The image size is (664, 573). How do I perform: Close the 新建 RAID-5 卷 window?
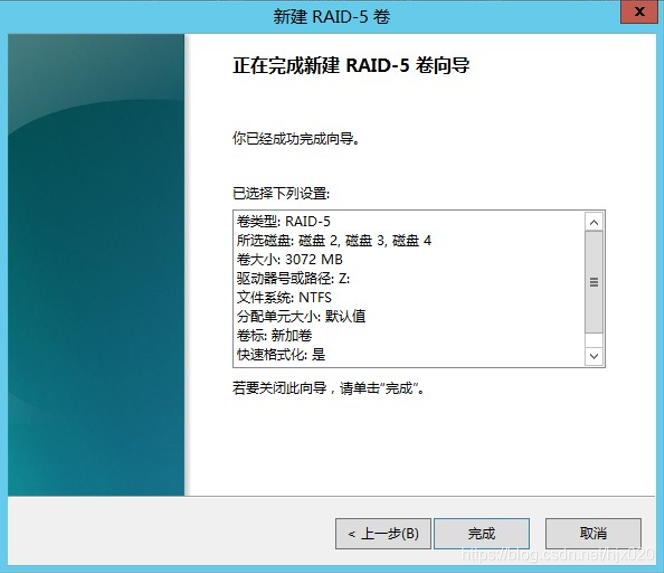pos(639,12)
